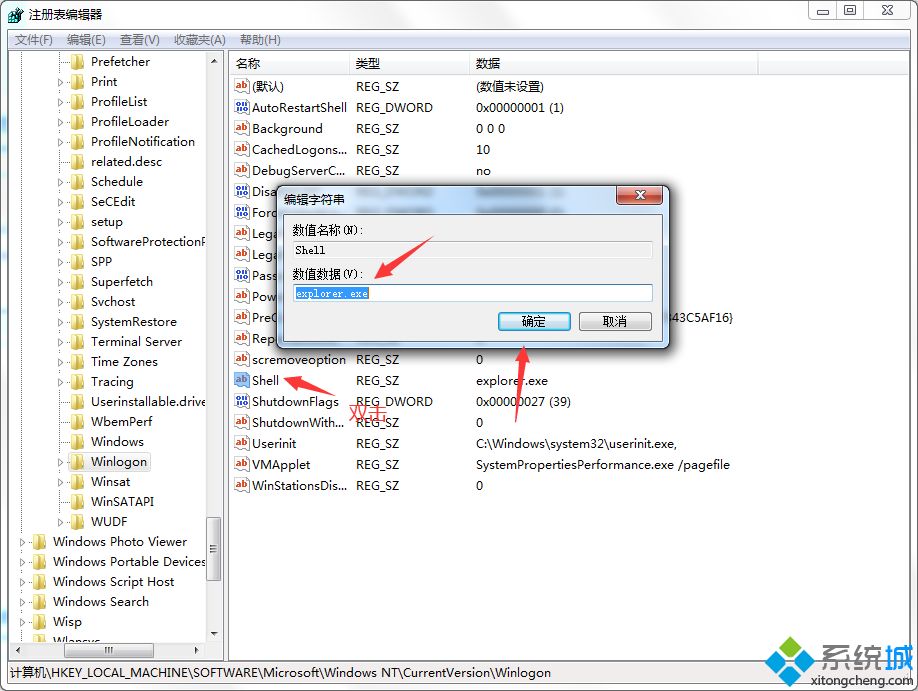Click the Schedule folder icon
The height and width of the screenshot is (691, 918).
[x=77, y=182]
